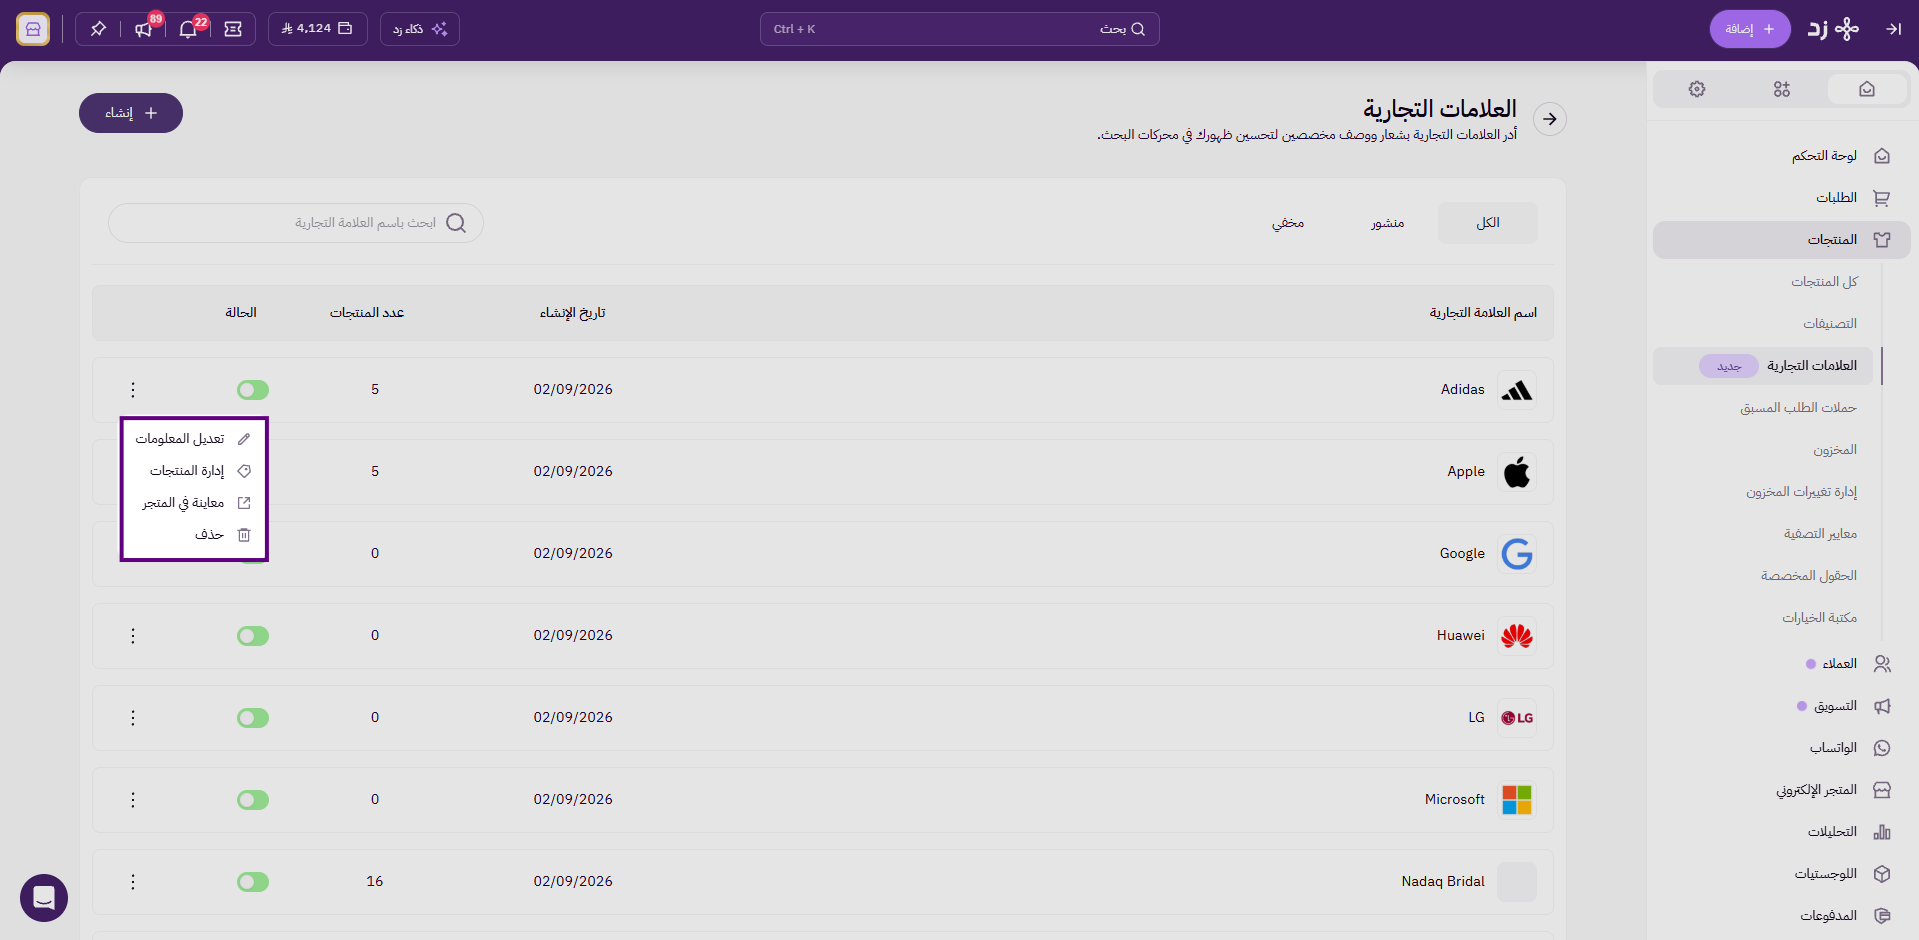This screenshot has width=1919, height=940.
Task: Click the Google brand logo
Action: (x=1517, y=554)
